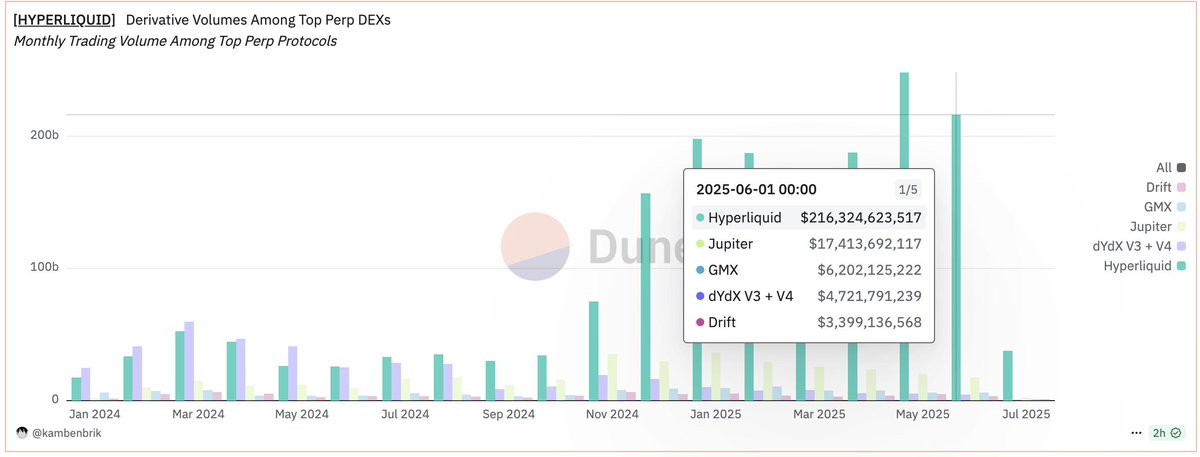
Task: Click the Nov 2024 Hyperliquid bar
Action: (593, 351)
